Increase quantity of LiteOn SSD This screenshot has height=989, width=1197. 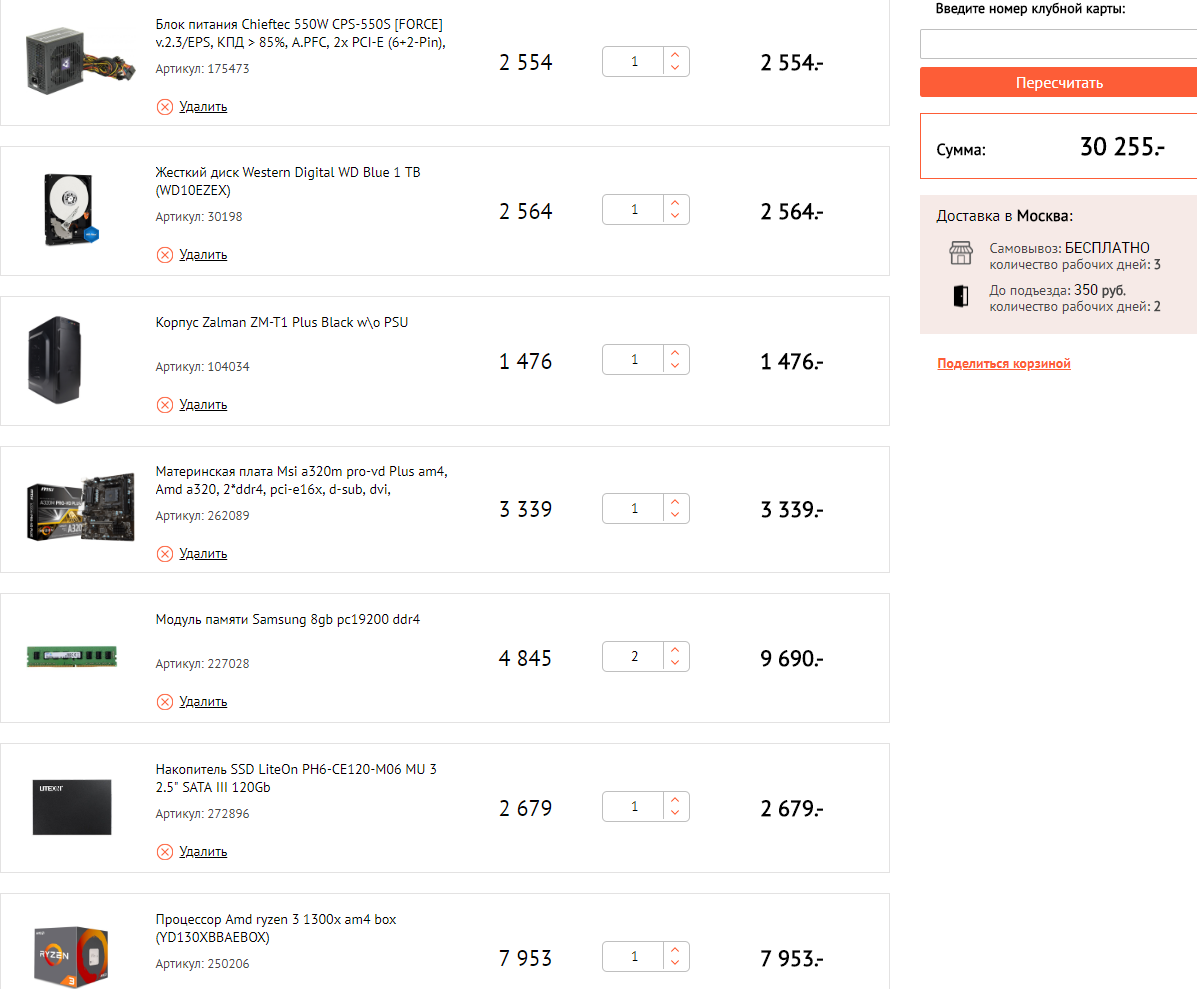pyautogui.click(x=676, y=800)
